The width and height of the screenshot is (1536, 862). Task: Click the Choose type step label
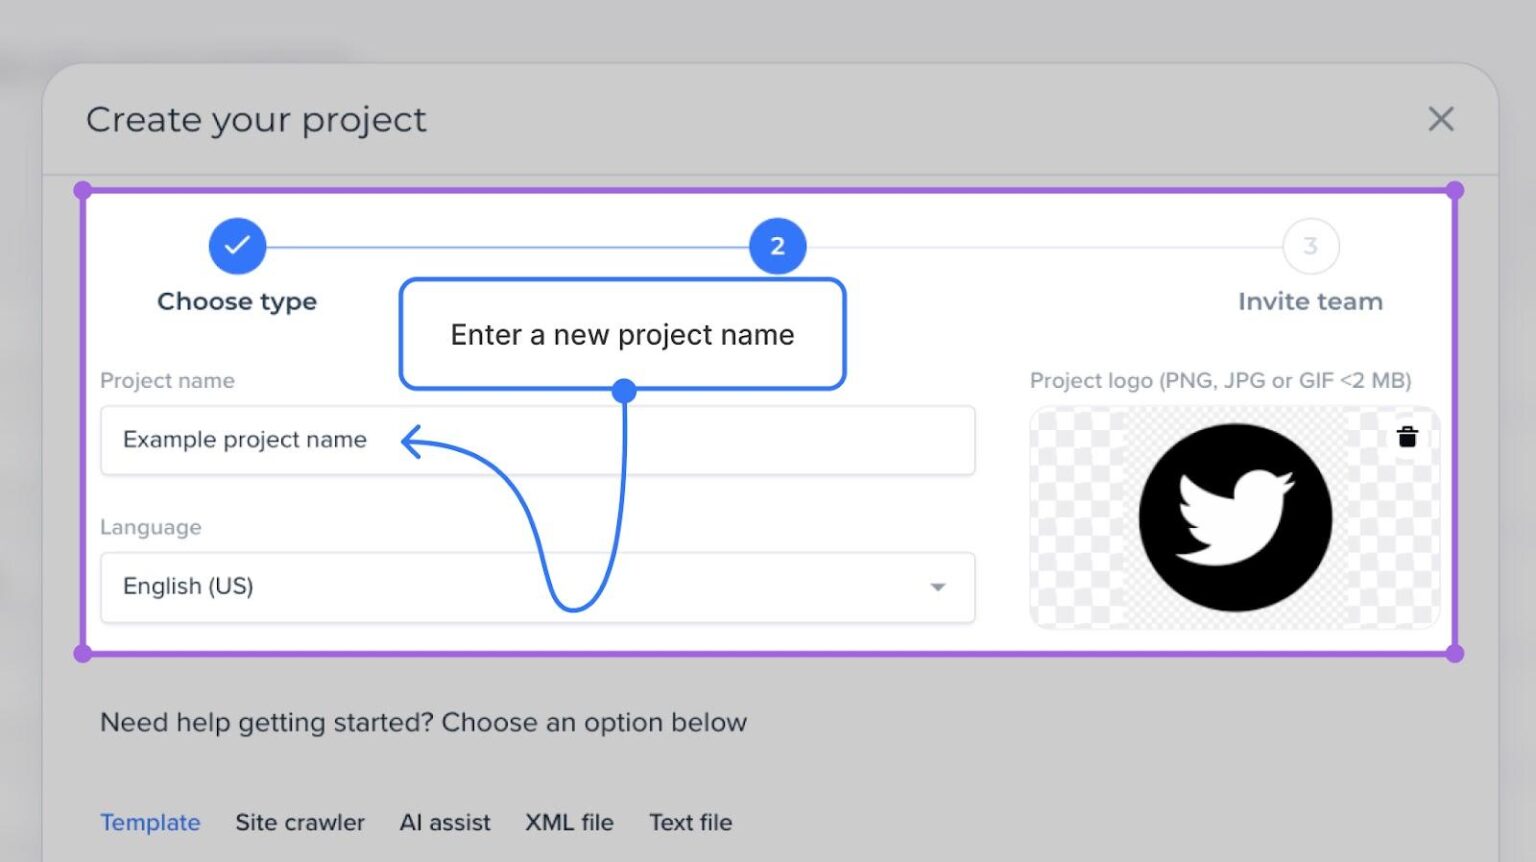click(x=236, y=301)
